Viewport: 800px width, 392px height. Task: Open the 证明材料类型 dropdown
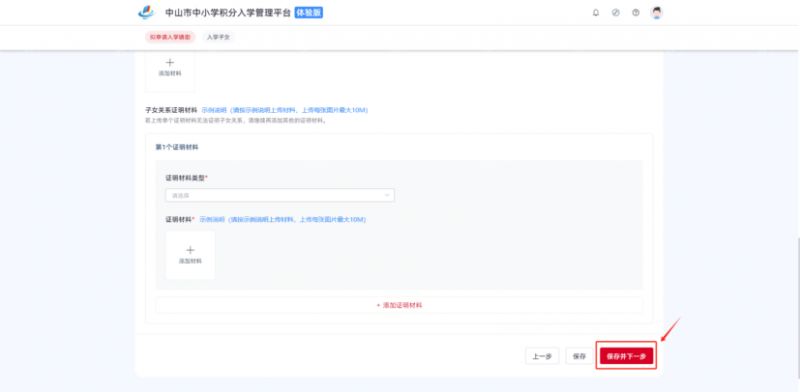280,195
